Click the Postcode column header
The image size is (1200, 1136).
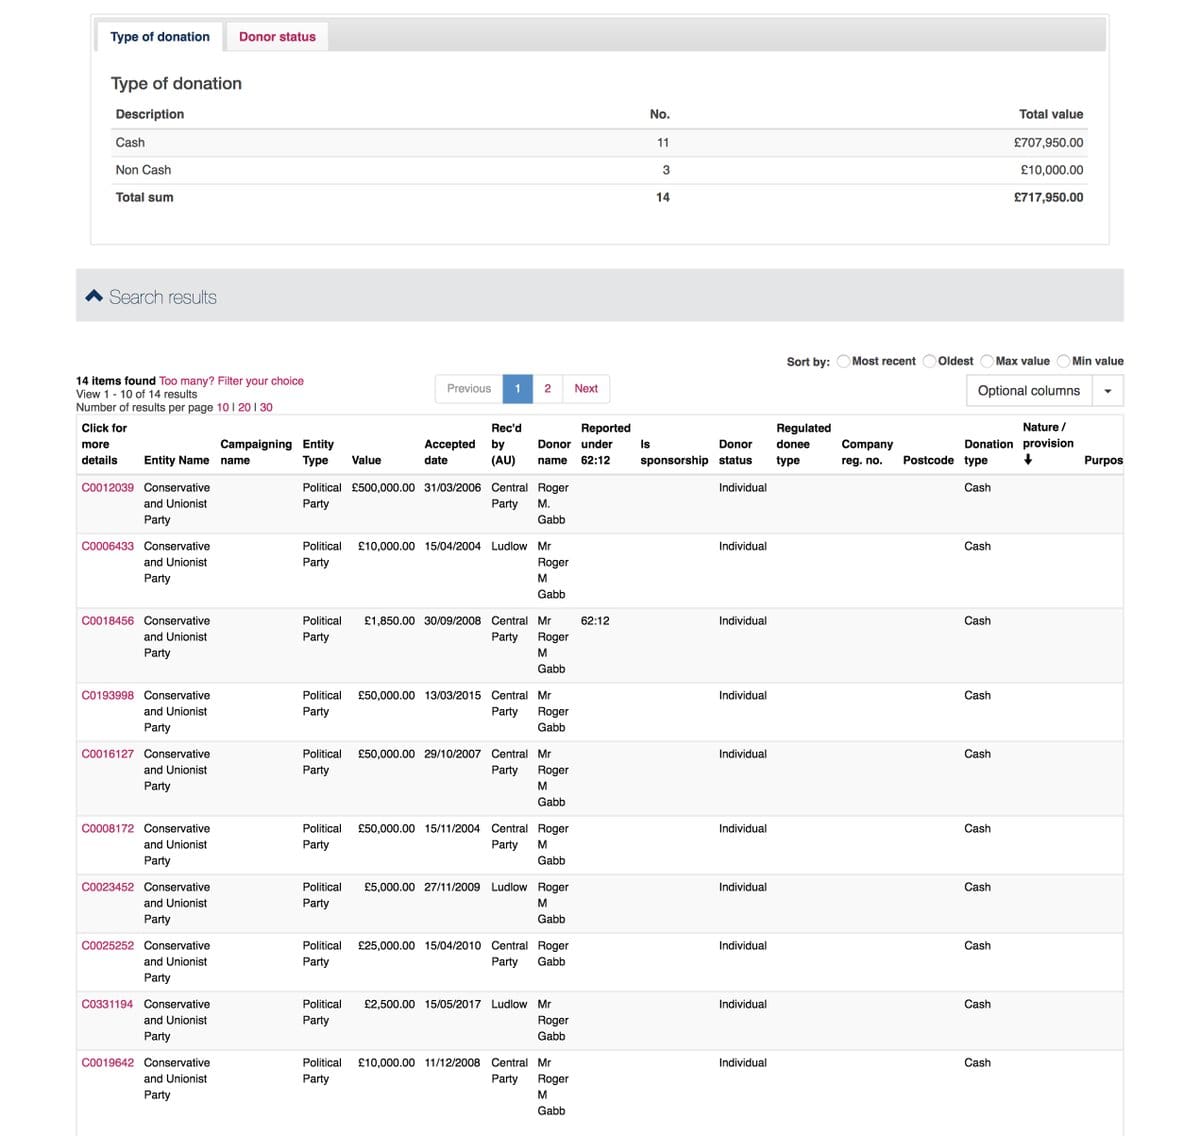928,460
